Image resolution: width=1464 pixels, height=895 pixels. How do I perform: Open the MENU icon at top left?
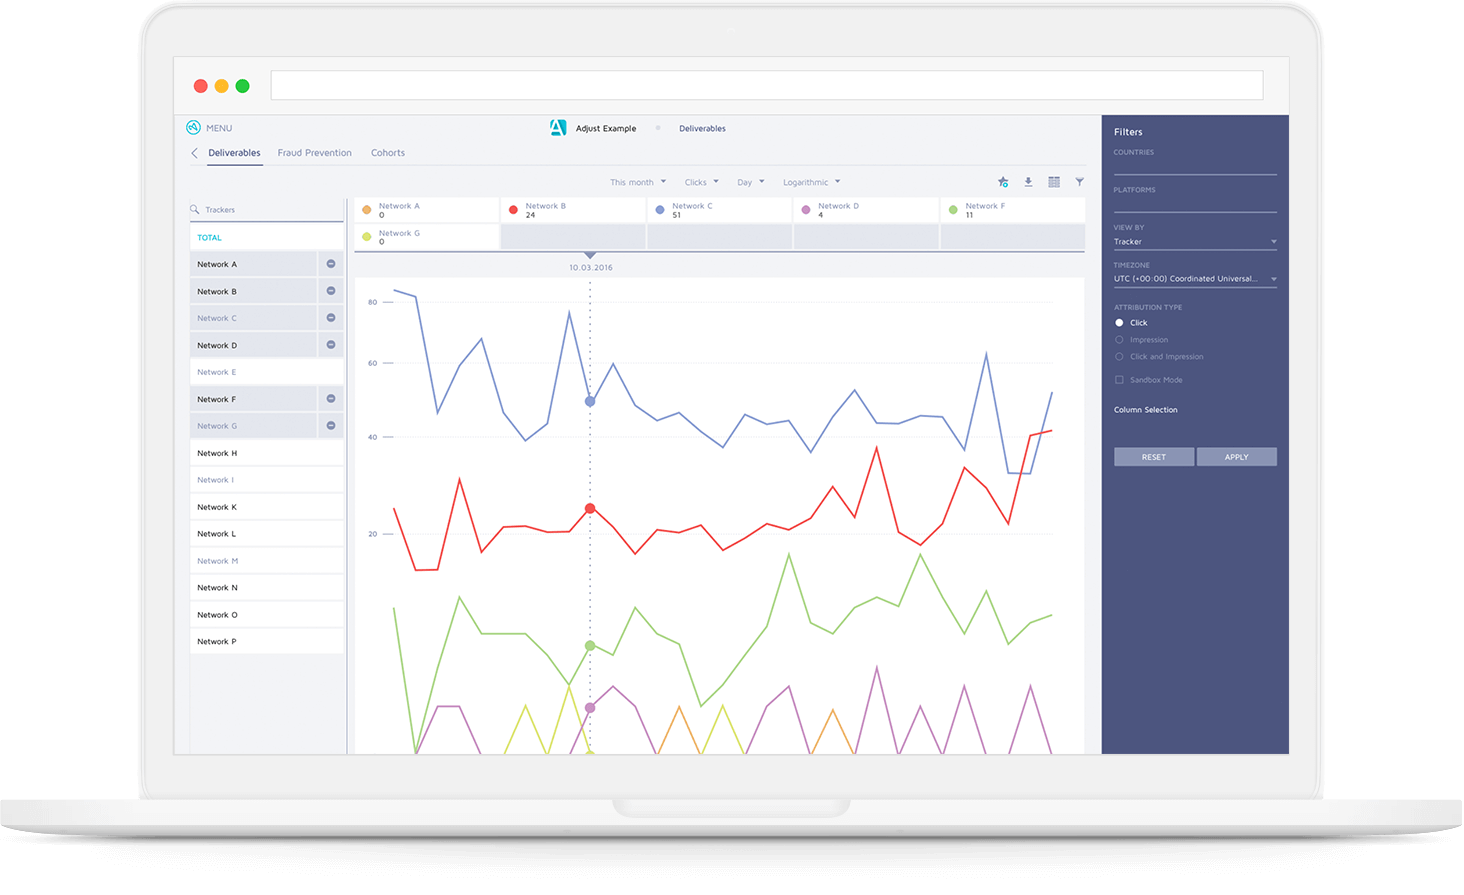click(193, 127)
